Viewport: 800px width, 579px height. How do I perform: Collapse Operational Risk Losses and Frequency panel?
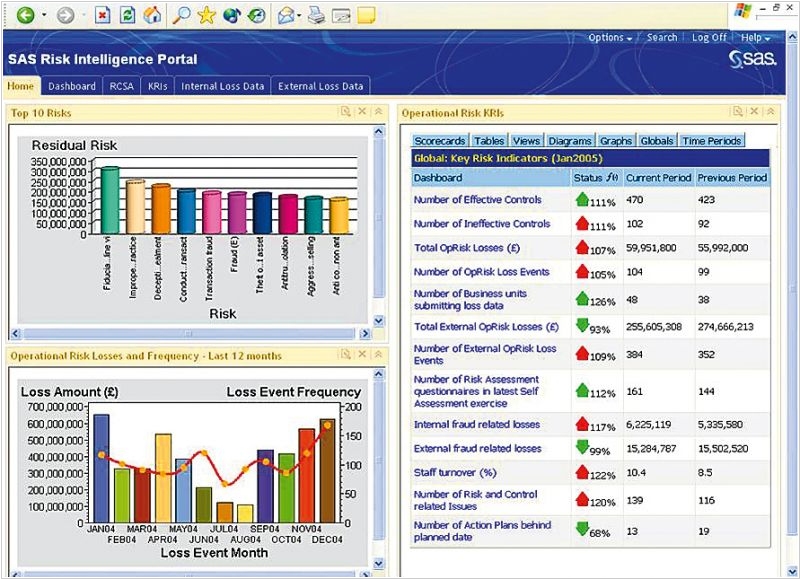[x=378, y=354]
